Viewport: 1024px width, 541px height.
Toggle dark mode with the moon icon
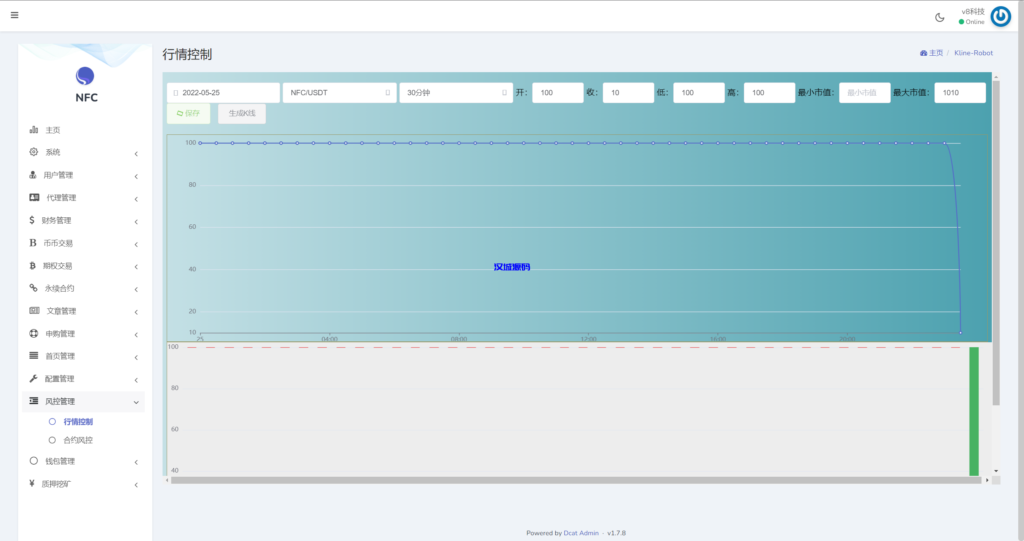[939, 17]
